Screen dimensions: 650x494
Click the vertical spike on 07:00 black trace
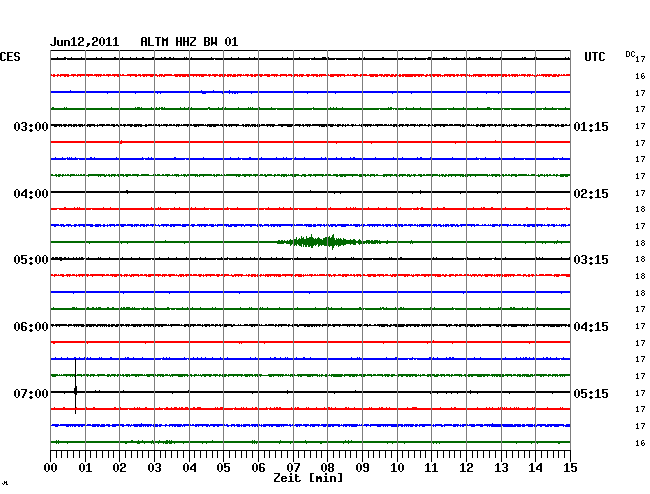75,386
